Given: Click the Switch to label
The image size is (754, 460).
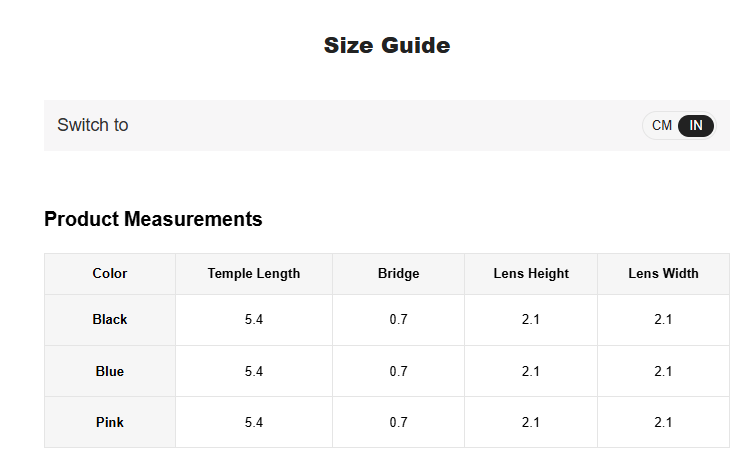Looking at the screenshot, I should point(93,125).
